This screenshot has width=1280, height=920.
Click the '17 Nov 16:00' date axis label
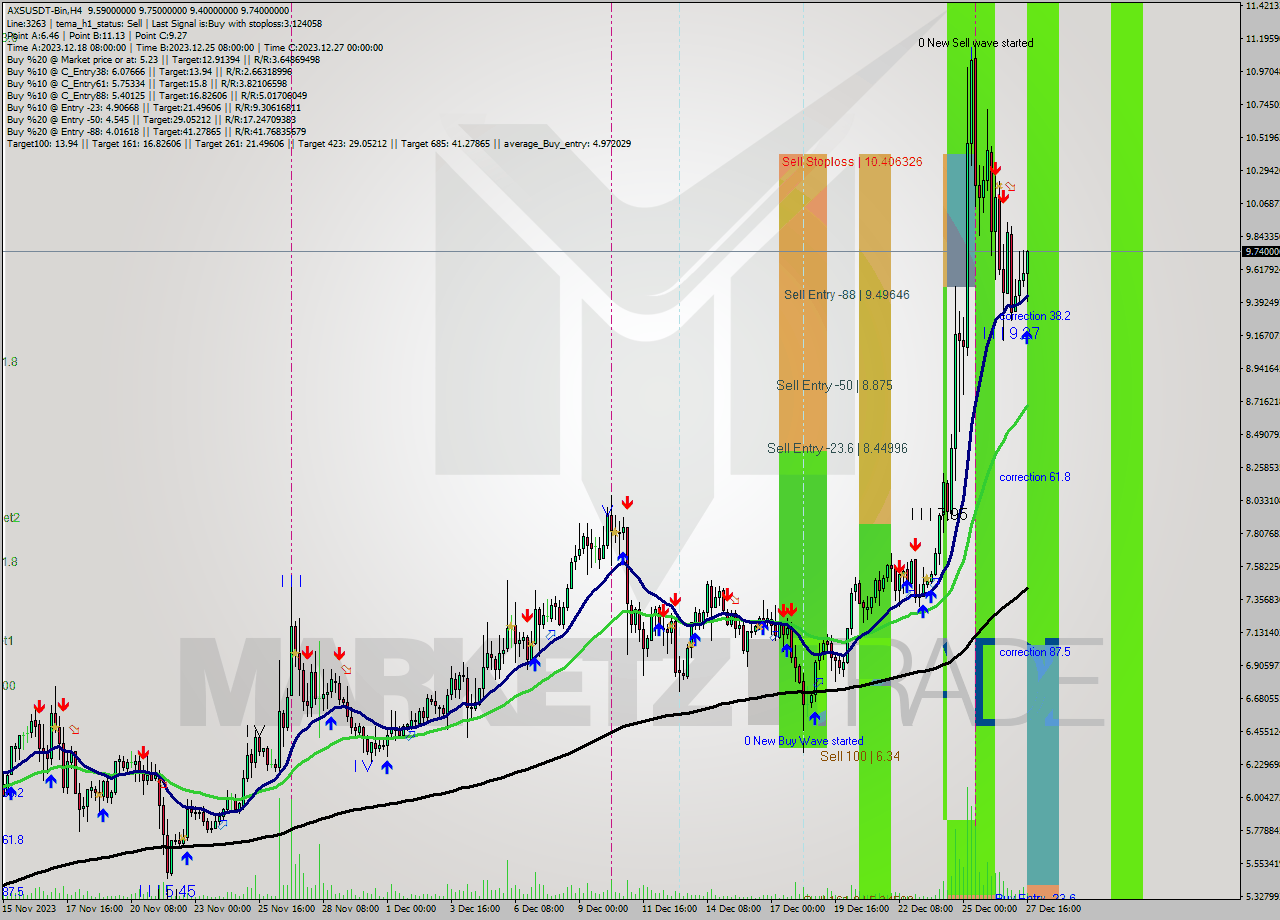pyautogui.click(x=93, y=909)
